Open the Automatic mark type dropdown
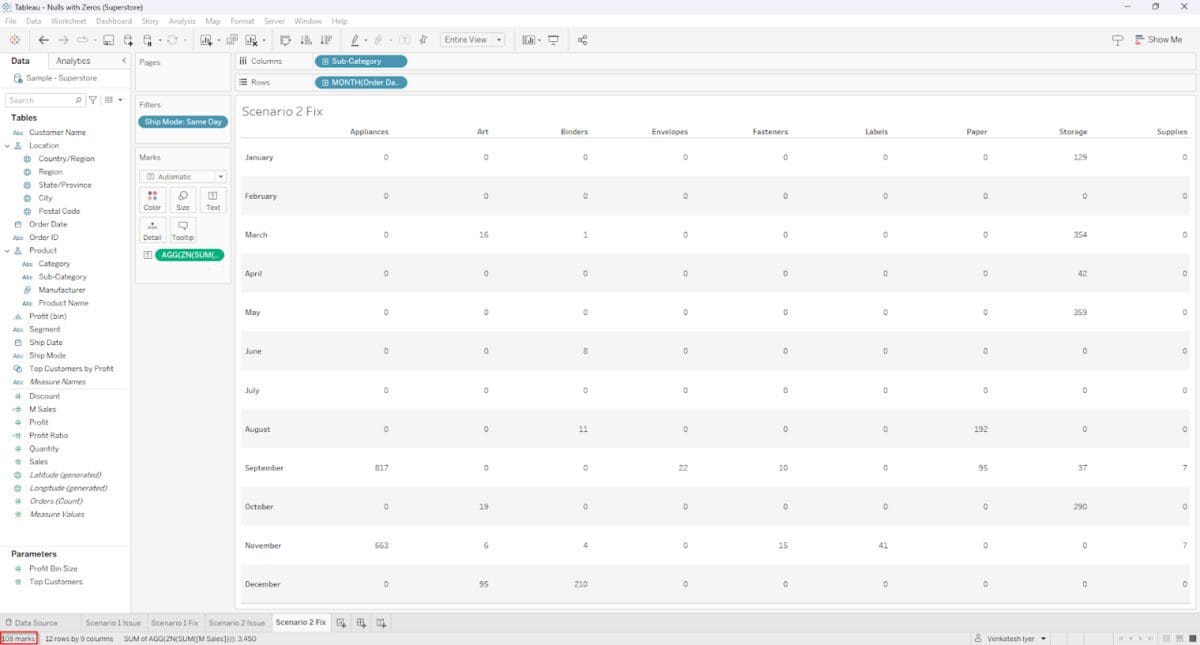 tap(182, 176)
